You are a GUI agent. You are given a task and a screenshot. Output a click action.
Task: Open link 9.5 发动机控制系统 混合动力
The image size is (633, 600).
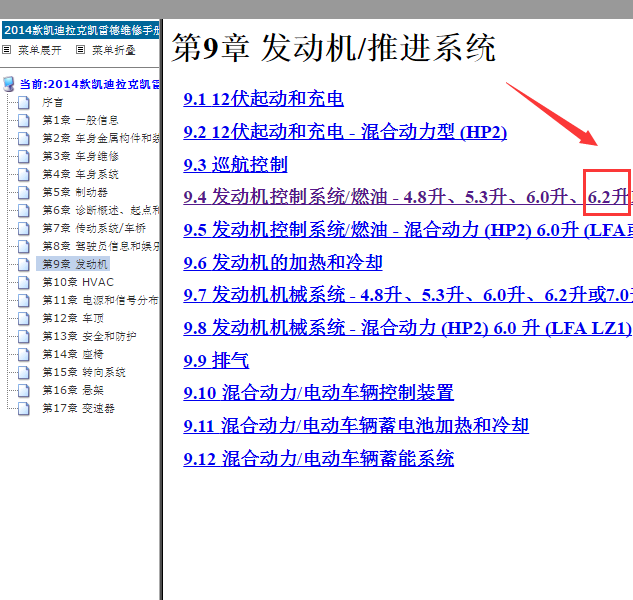coord(408,230)
